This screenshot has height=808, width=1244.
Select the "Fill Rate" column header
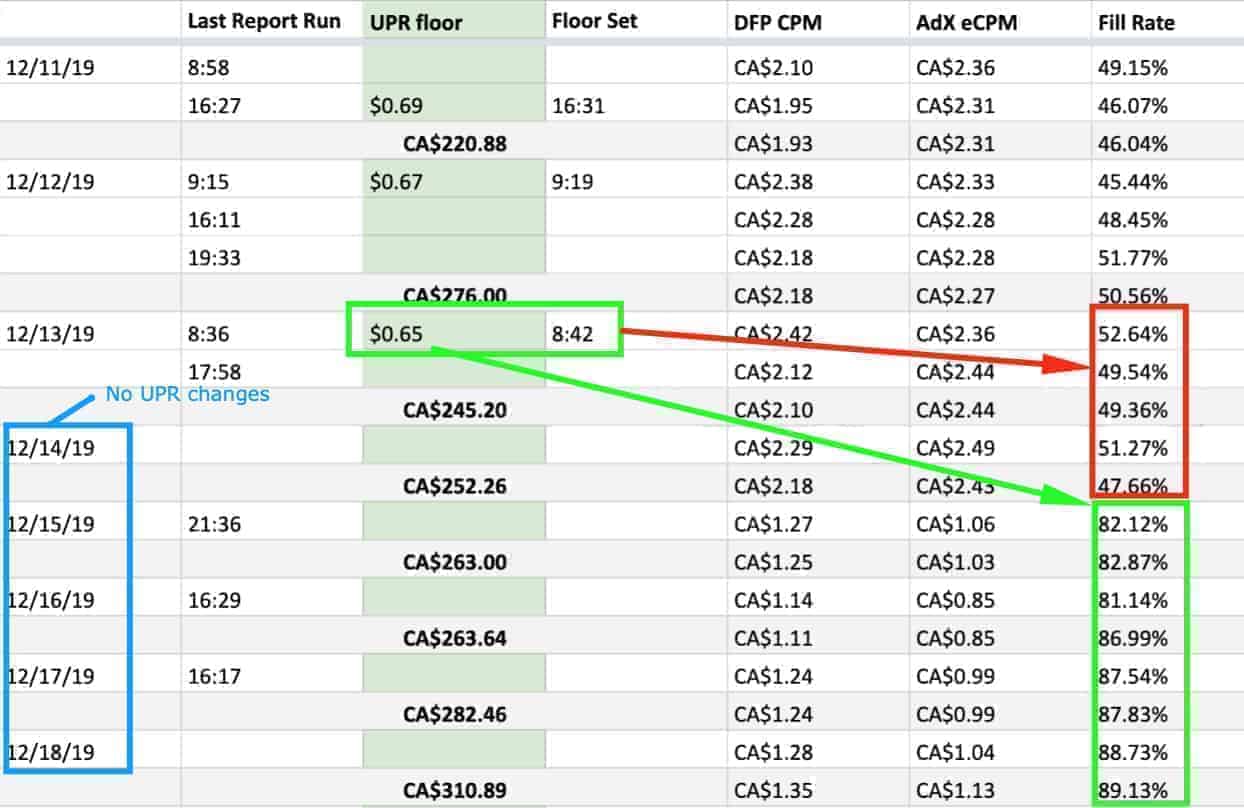click(x=1135, y=21)
